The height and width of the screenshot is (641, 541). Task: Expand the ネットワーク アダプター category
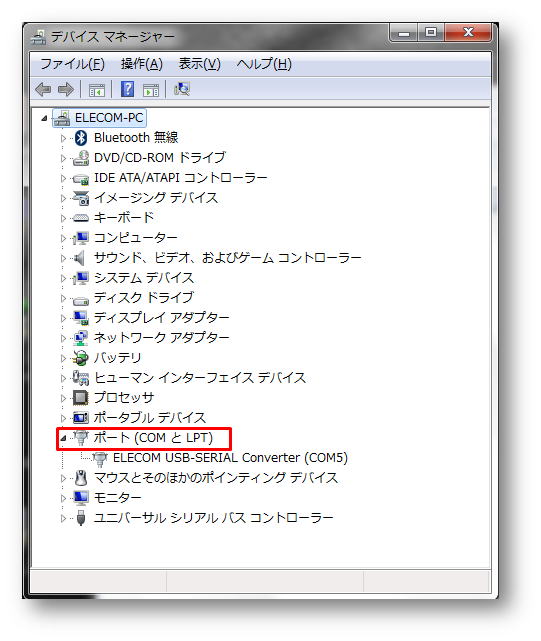pyautogui.click(x=63, y=338)
